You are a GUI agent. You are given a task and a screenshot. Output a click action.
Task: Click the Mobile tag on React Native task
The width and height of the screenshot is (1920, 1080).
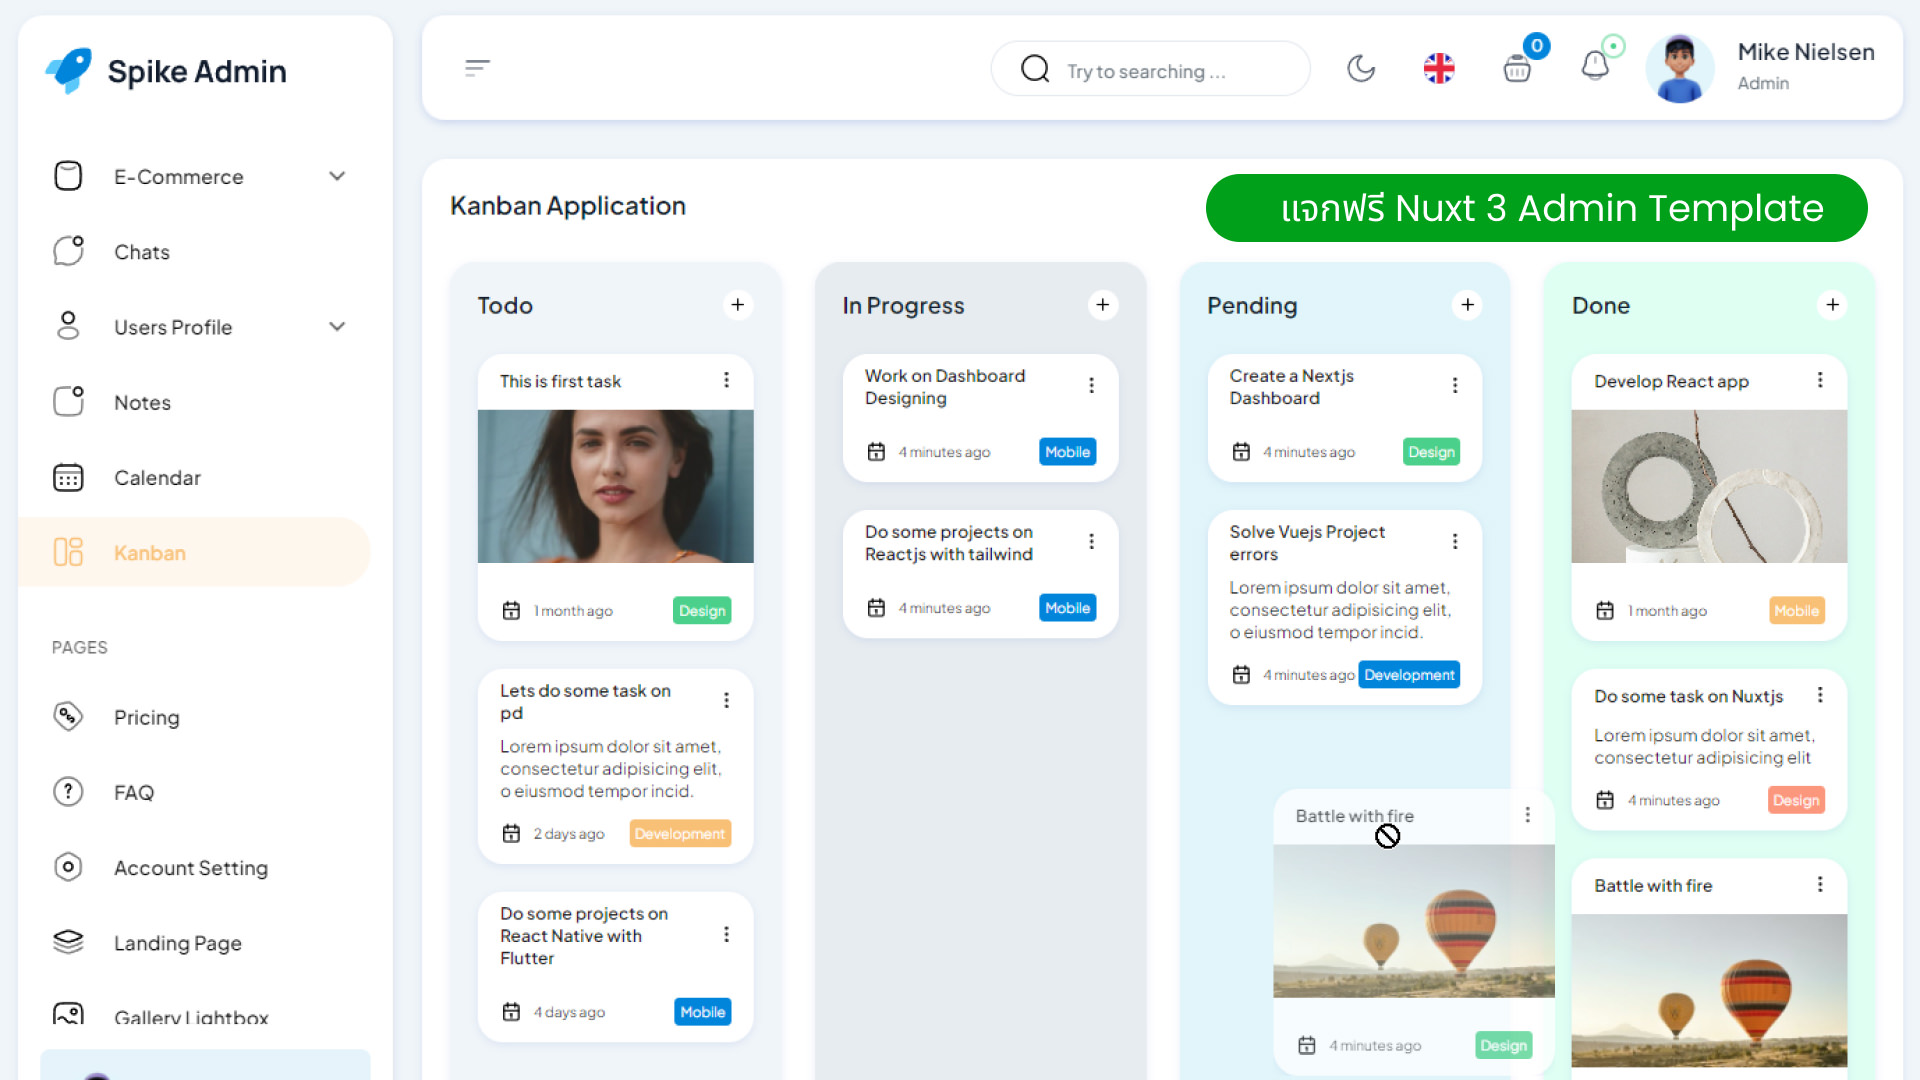tap(703, 1012)
